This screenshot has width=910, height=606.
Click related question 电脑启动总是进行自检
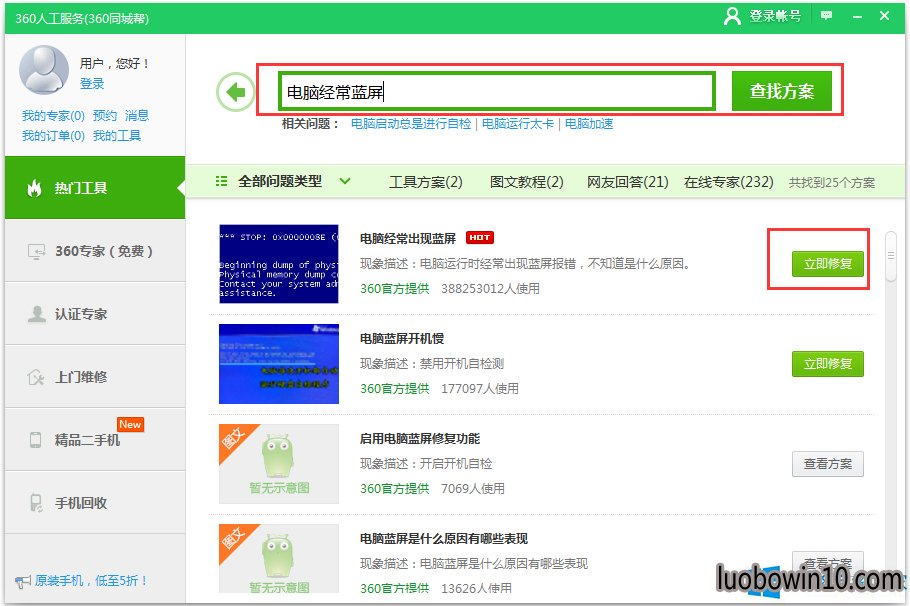[x=411, y=124]
